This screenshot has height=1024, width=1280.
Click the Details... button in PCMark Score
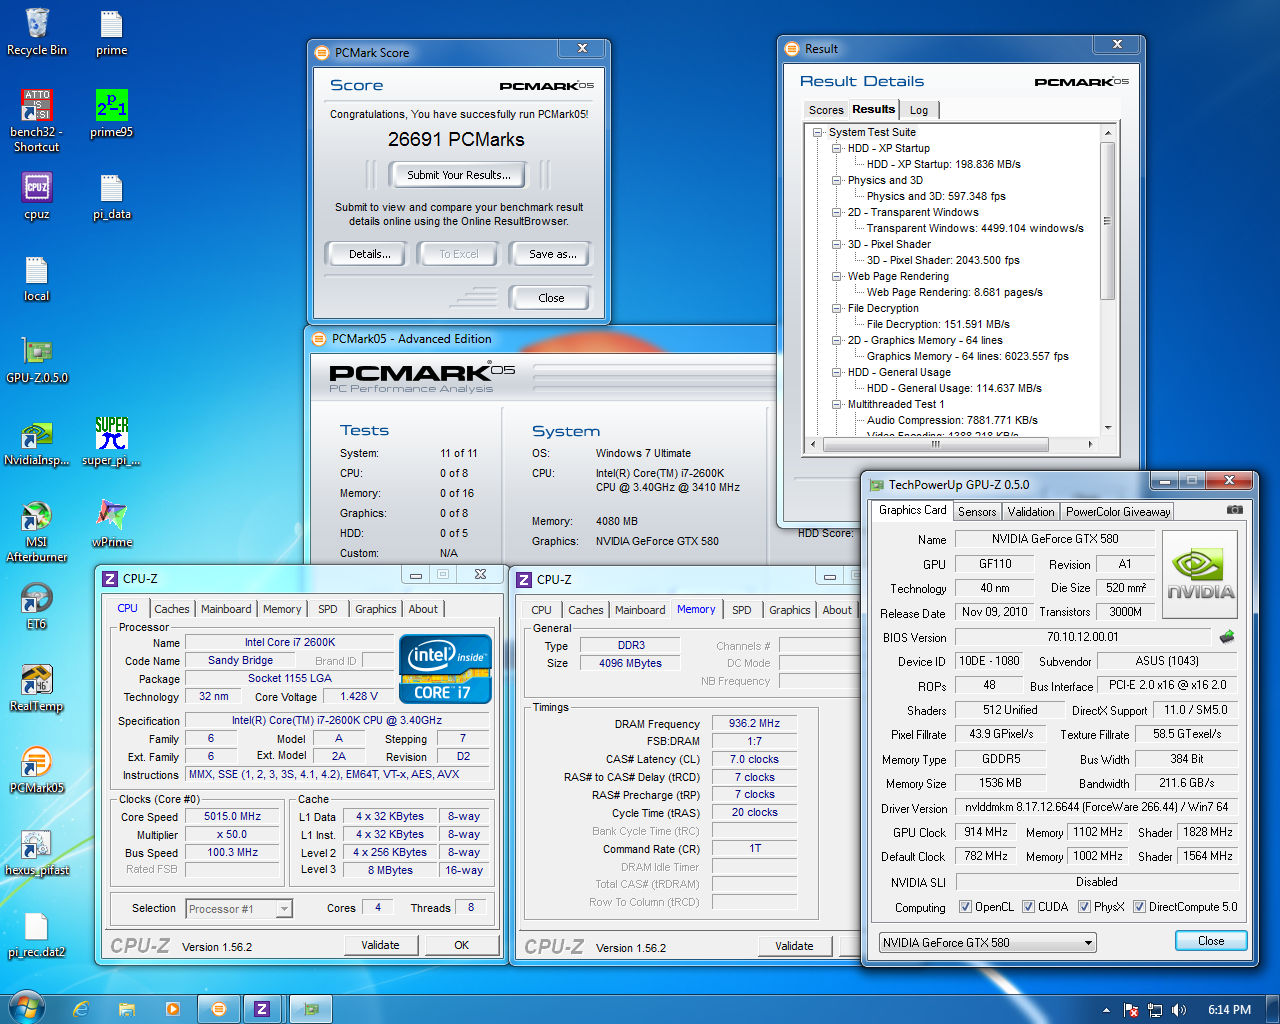click(x=370, y=254)
